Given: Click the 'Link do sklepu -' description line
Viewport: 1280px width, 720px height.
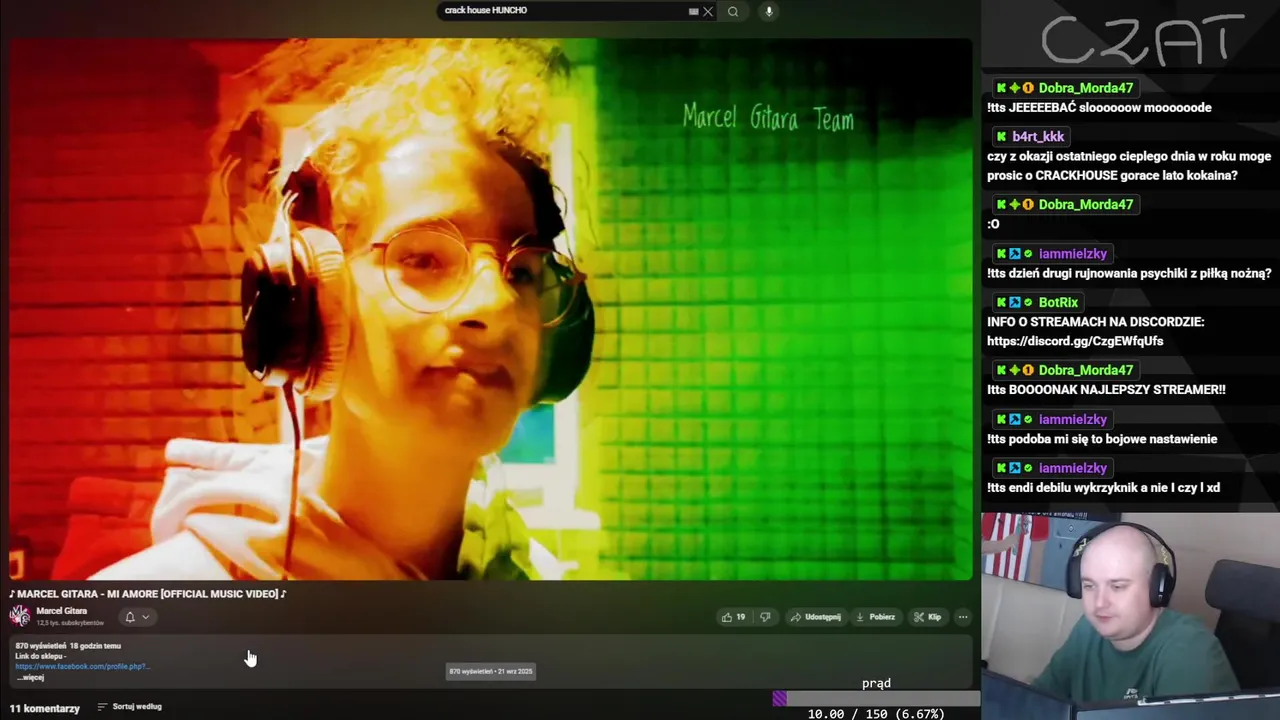Looking at the screenshot, I should coord(41,656).
